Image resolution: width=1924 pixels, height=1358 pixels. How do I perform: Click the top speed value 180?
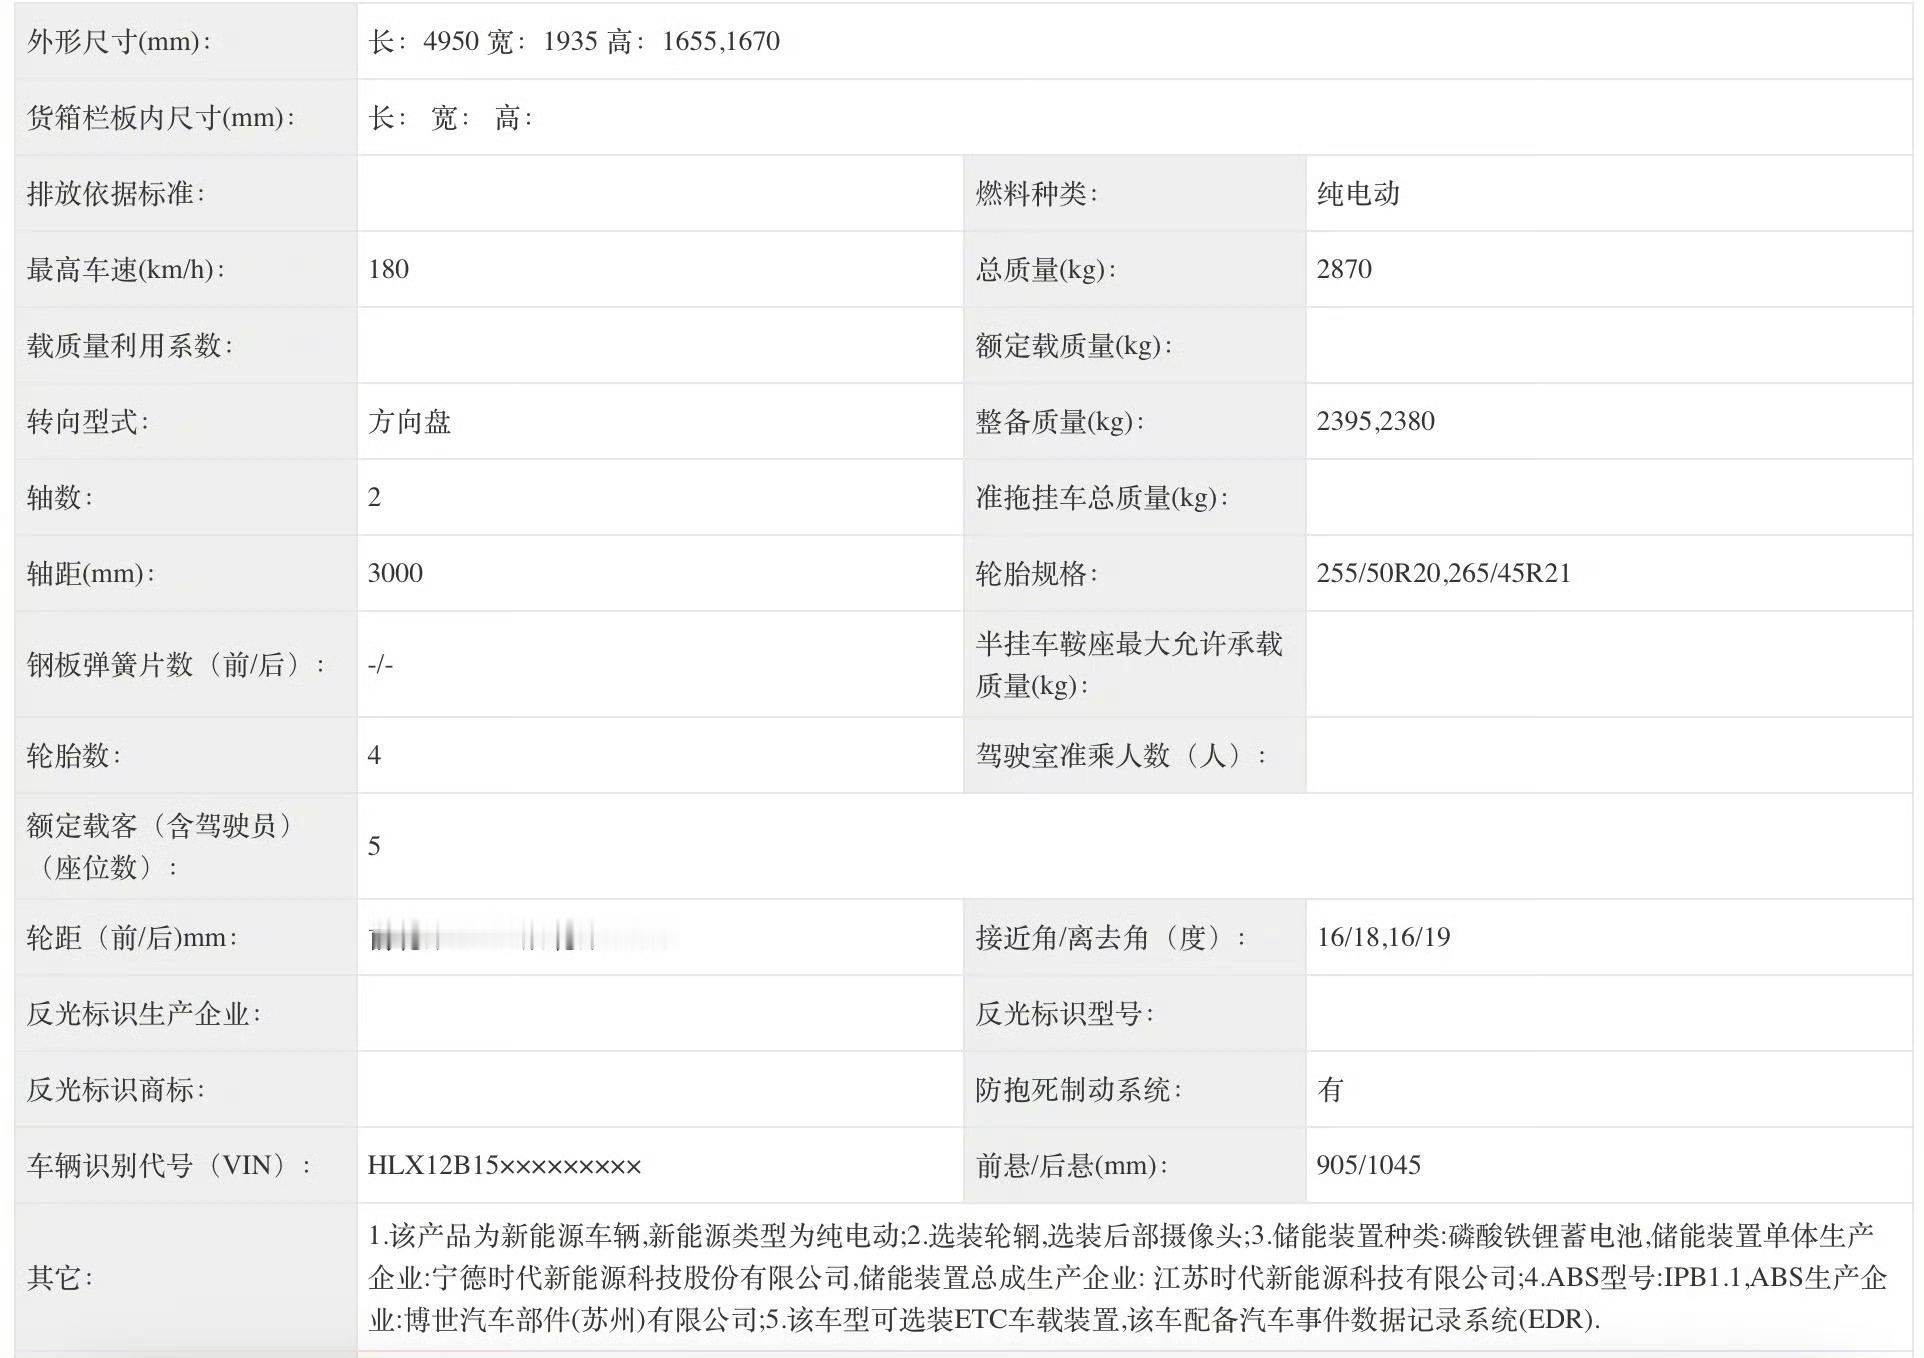point(388,270)
